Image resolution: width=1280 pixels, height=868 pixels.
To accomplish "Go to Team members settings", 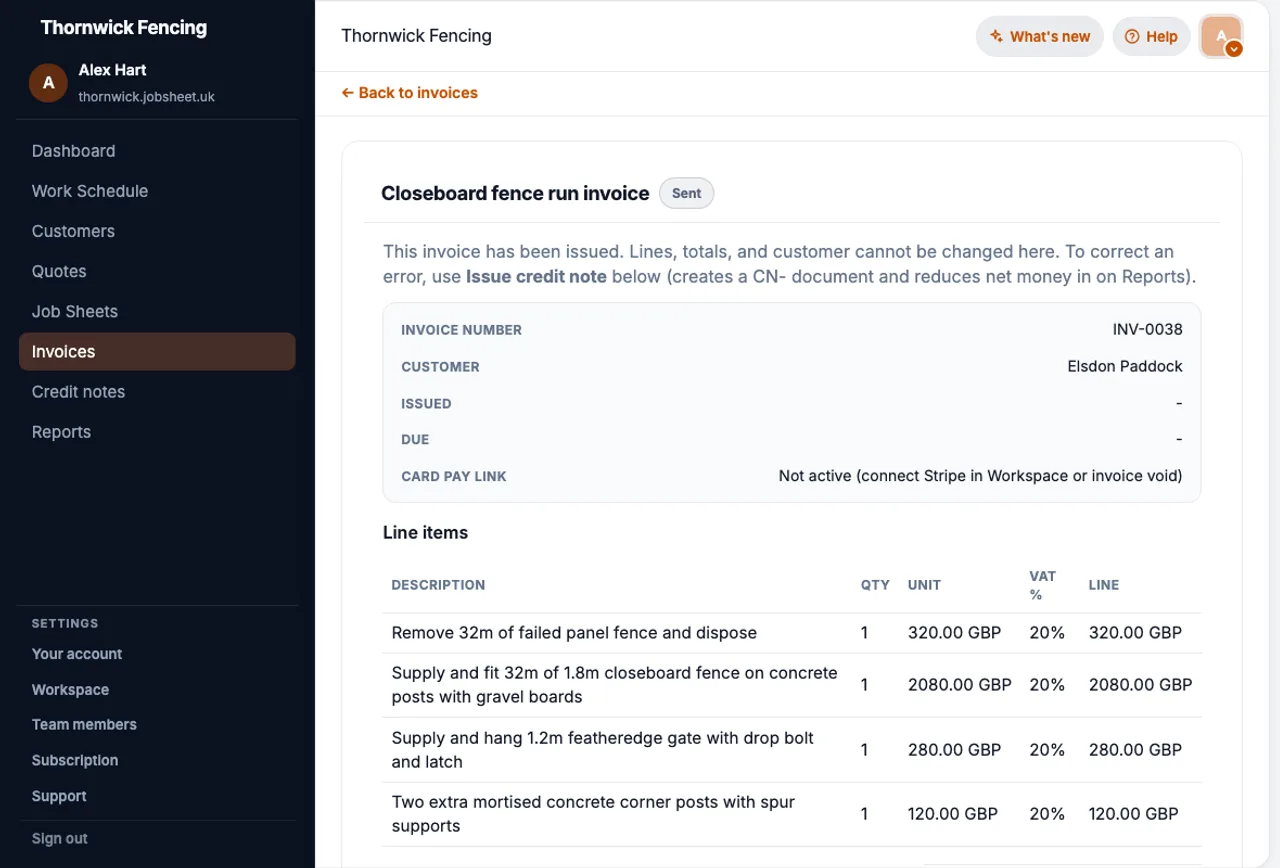I will pos(84,725).
